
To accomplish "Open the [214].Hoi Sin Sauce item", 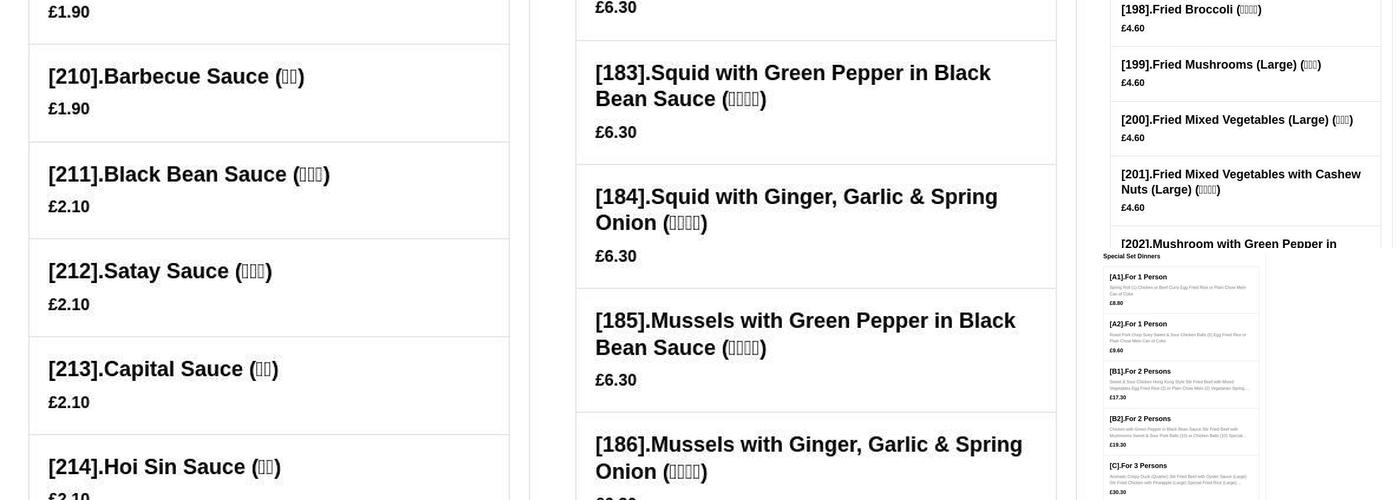I will point(269,467).
